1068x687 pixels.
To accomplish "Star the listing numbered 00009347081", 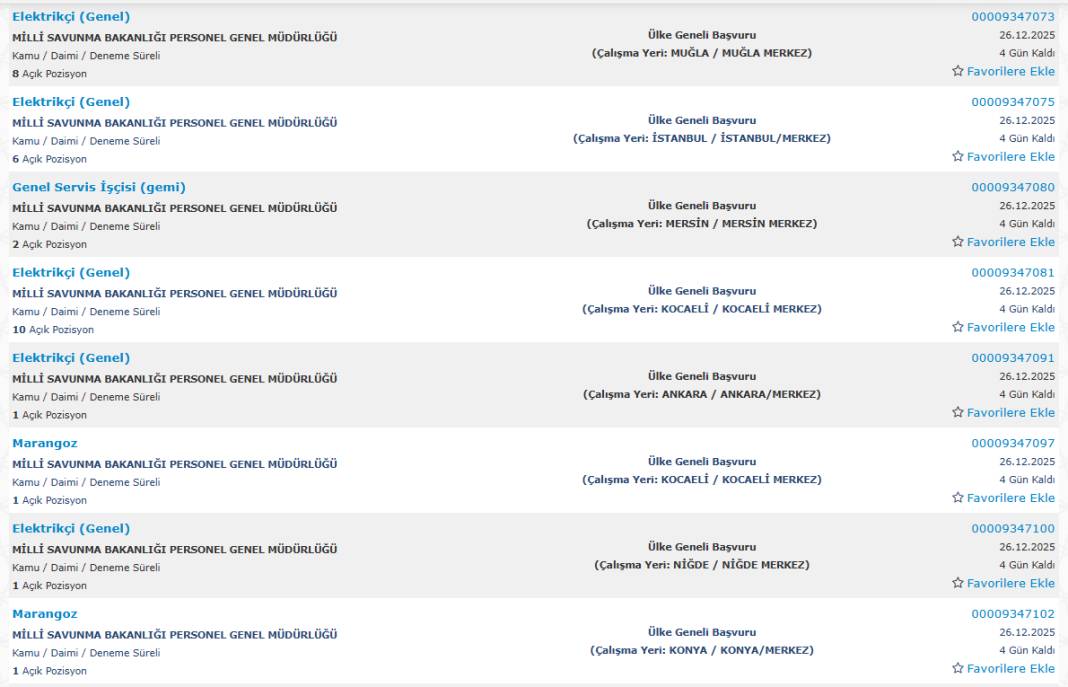I will click(x=958, y=327).
